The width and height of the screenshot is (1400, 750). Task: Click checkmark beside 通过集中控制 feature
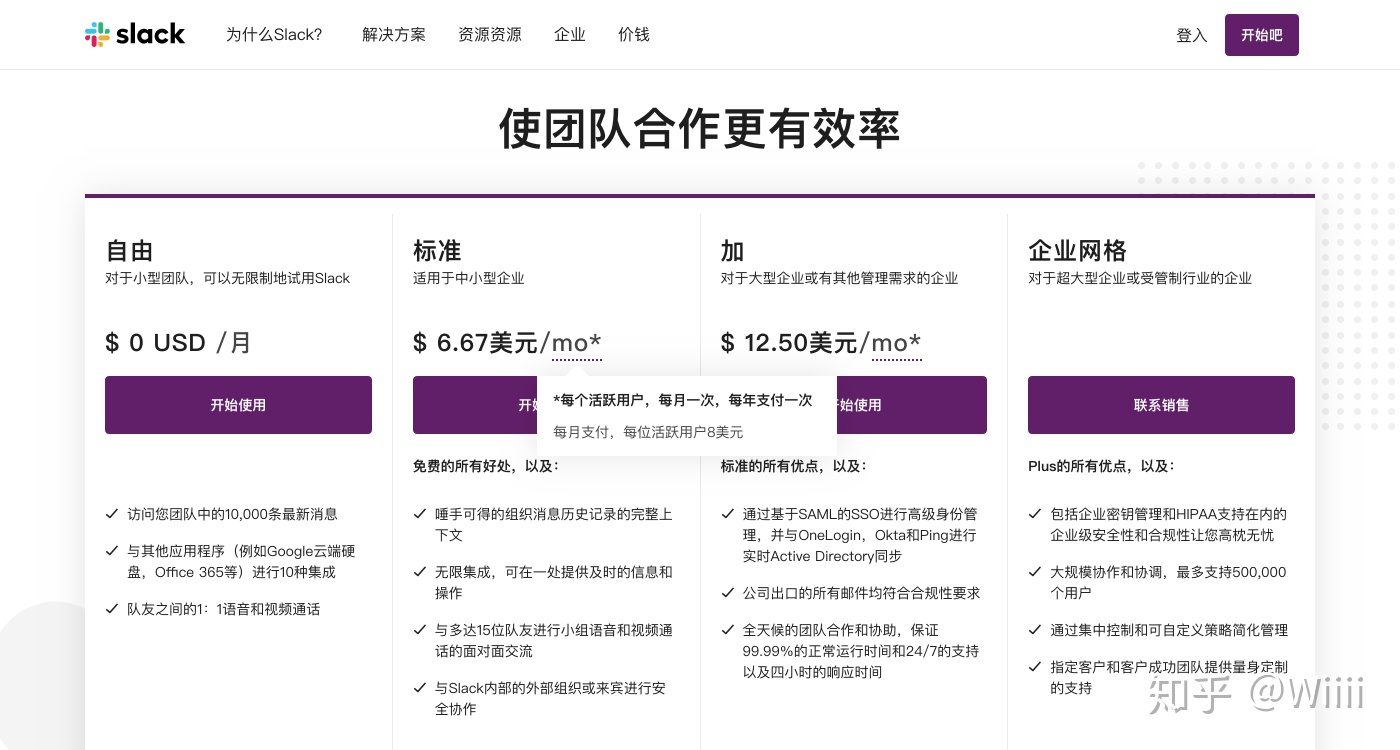coord(1035,630)
